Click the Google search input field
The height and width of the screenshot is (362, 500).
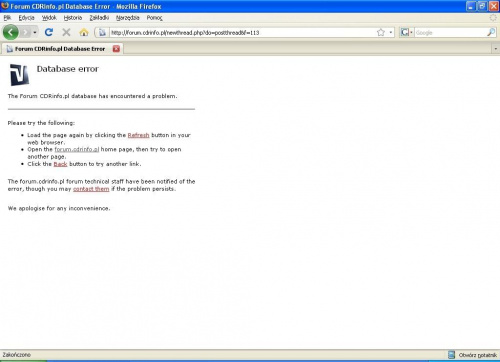click(450, 32)
